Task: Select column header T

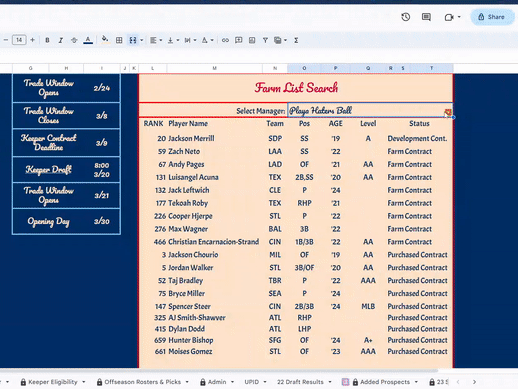Action: (x=431, y=68)
